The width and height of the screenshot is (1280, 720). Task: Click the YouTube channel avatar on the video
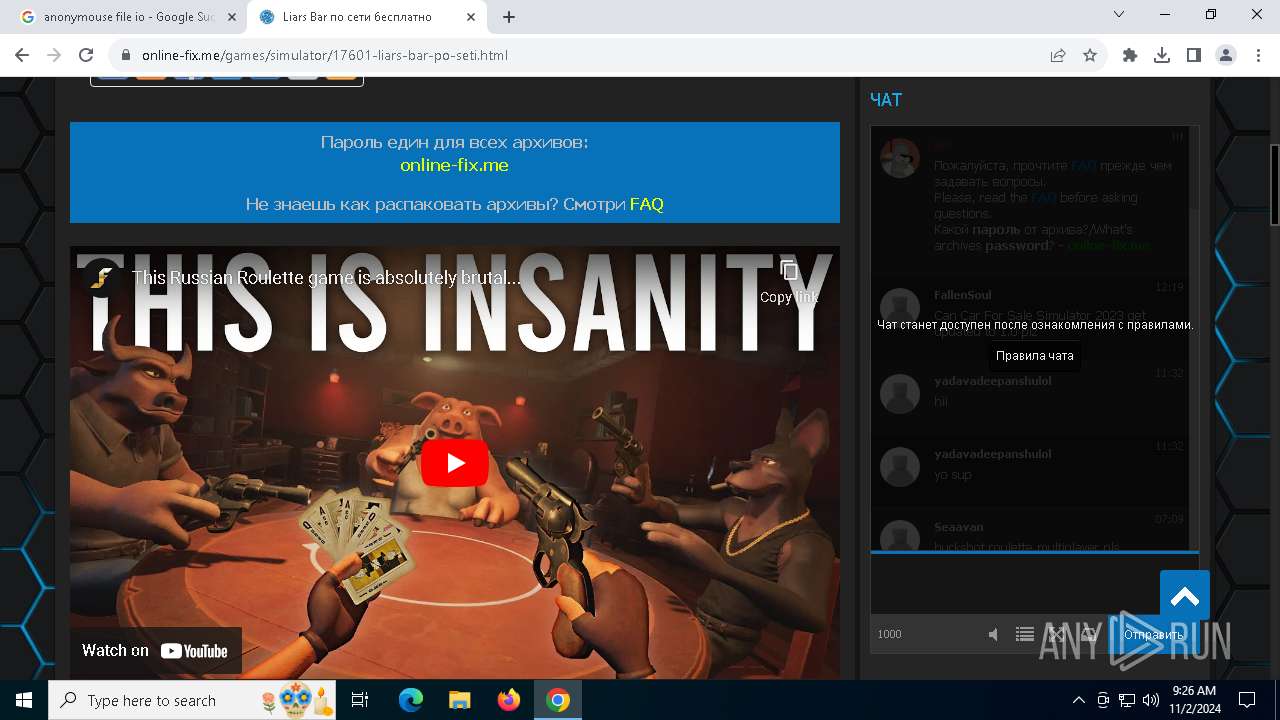100,278
